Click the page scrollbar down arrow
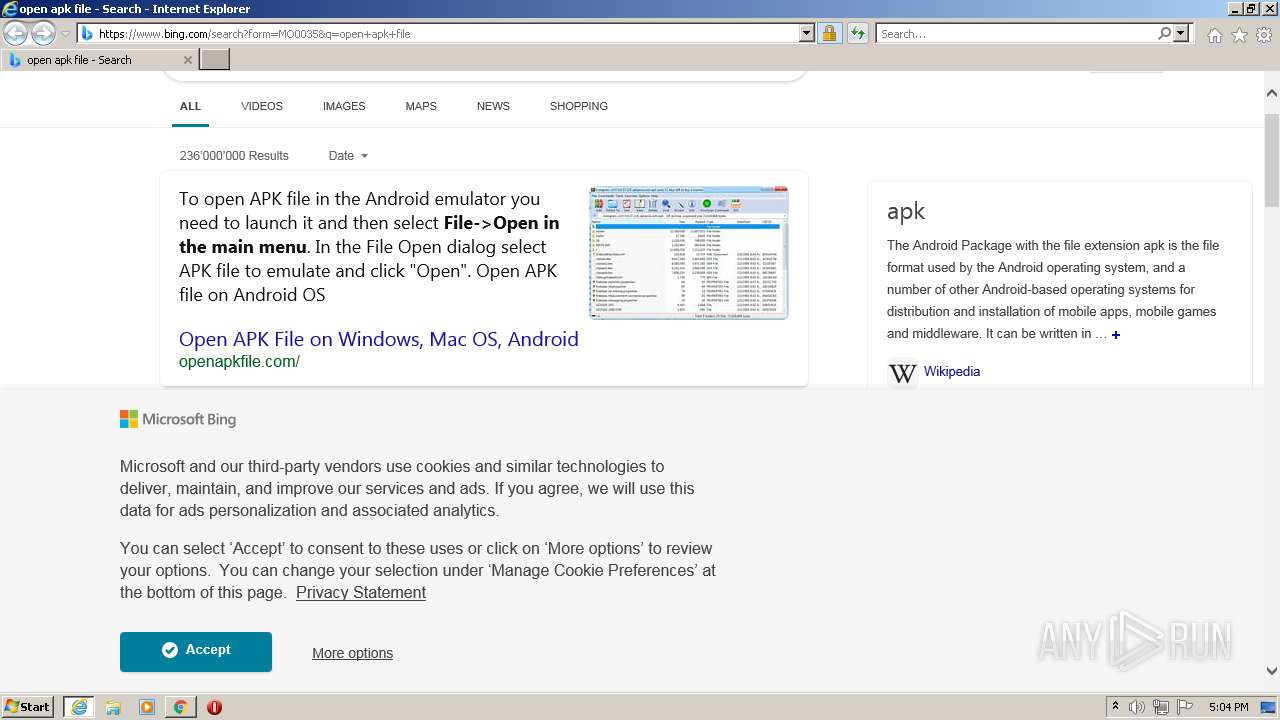 [1272, 671]
